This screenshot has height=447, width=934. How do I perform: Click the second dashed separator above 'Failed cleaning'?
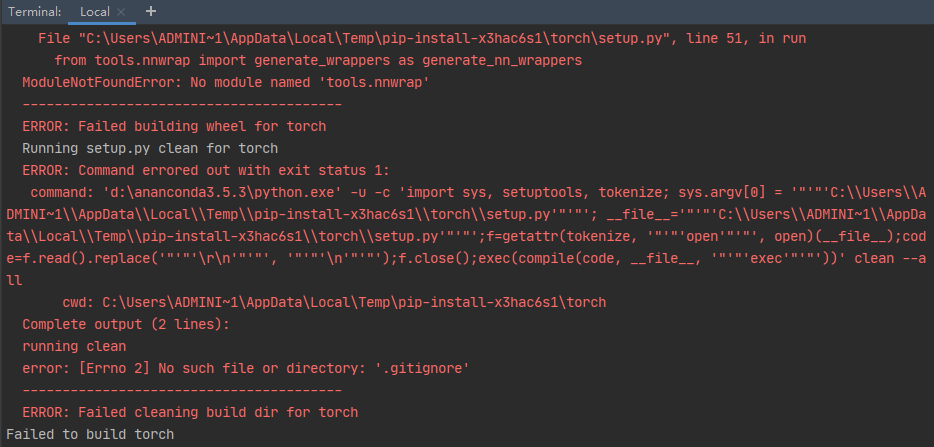pyautogui.click(x=182, y=390)
